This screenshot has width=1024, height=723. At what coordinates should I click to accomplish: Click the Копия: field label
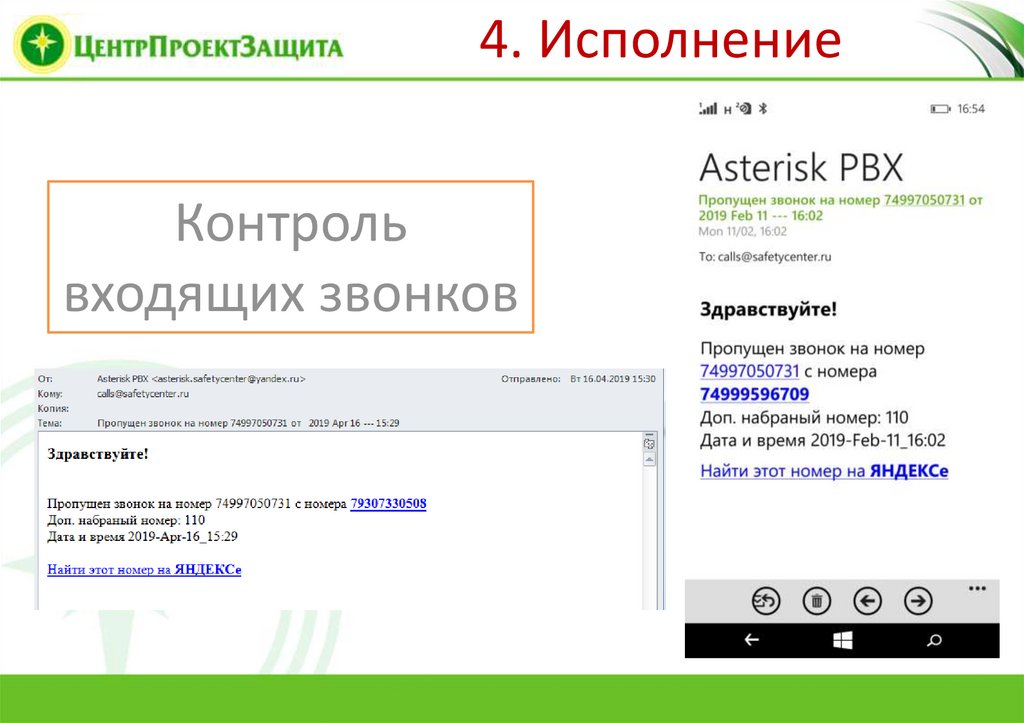[54, 409]
